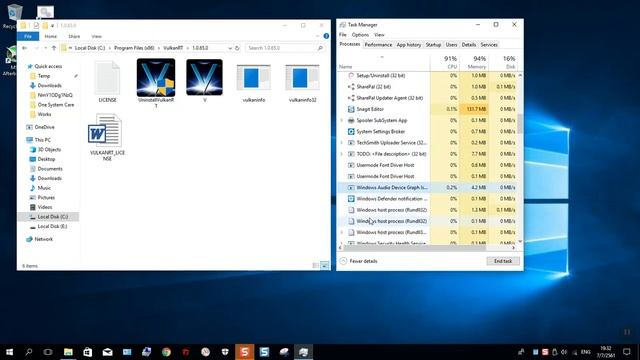
Task: Switch to Details tab in Task Manager
Action: pyautogui.click(x=469, y=45)
